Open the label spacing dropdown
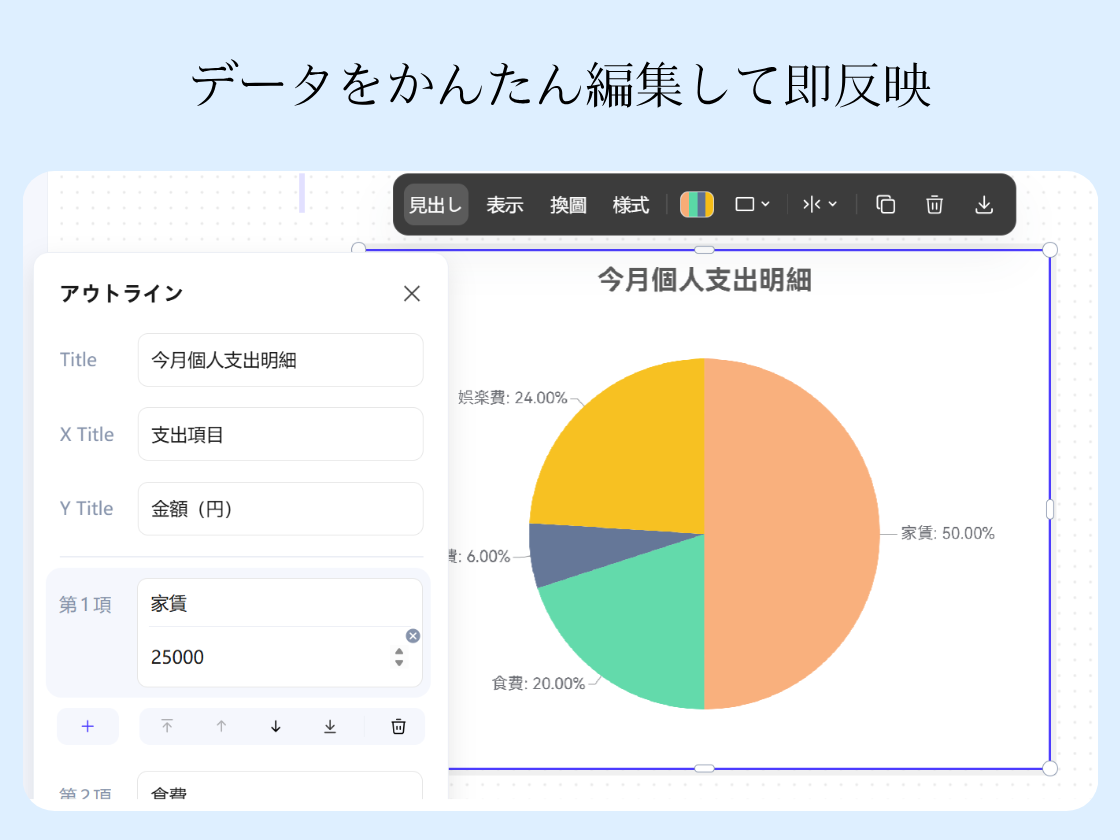This screenshot has height=840, width=1120. (820, 204)
